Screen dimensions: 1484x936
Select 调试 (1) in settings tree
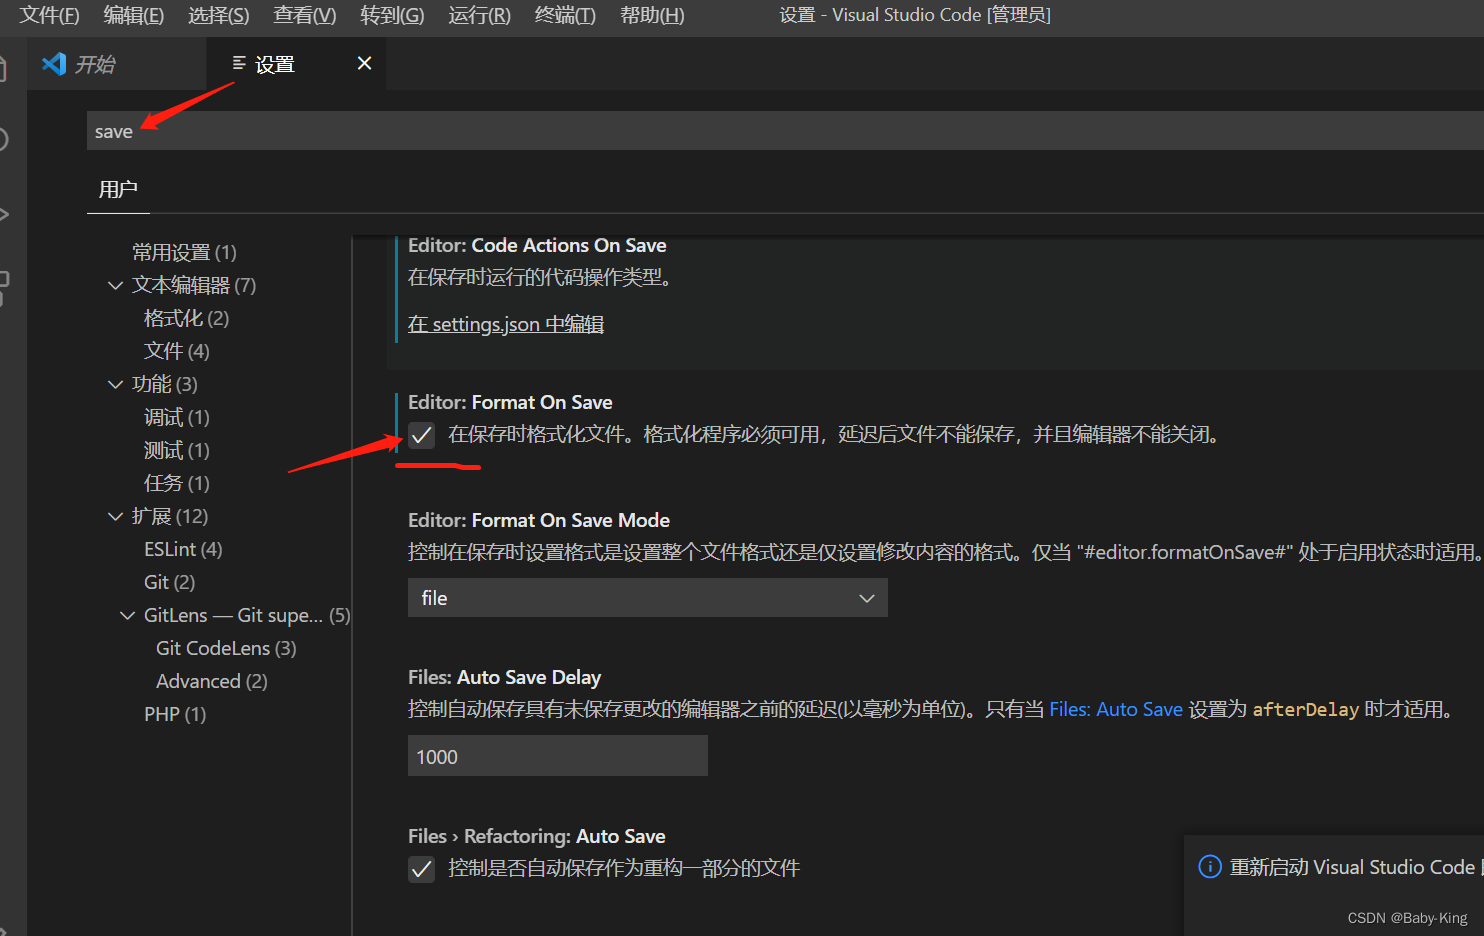pyautogui.click(x=177, y=417)
